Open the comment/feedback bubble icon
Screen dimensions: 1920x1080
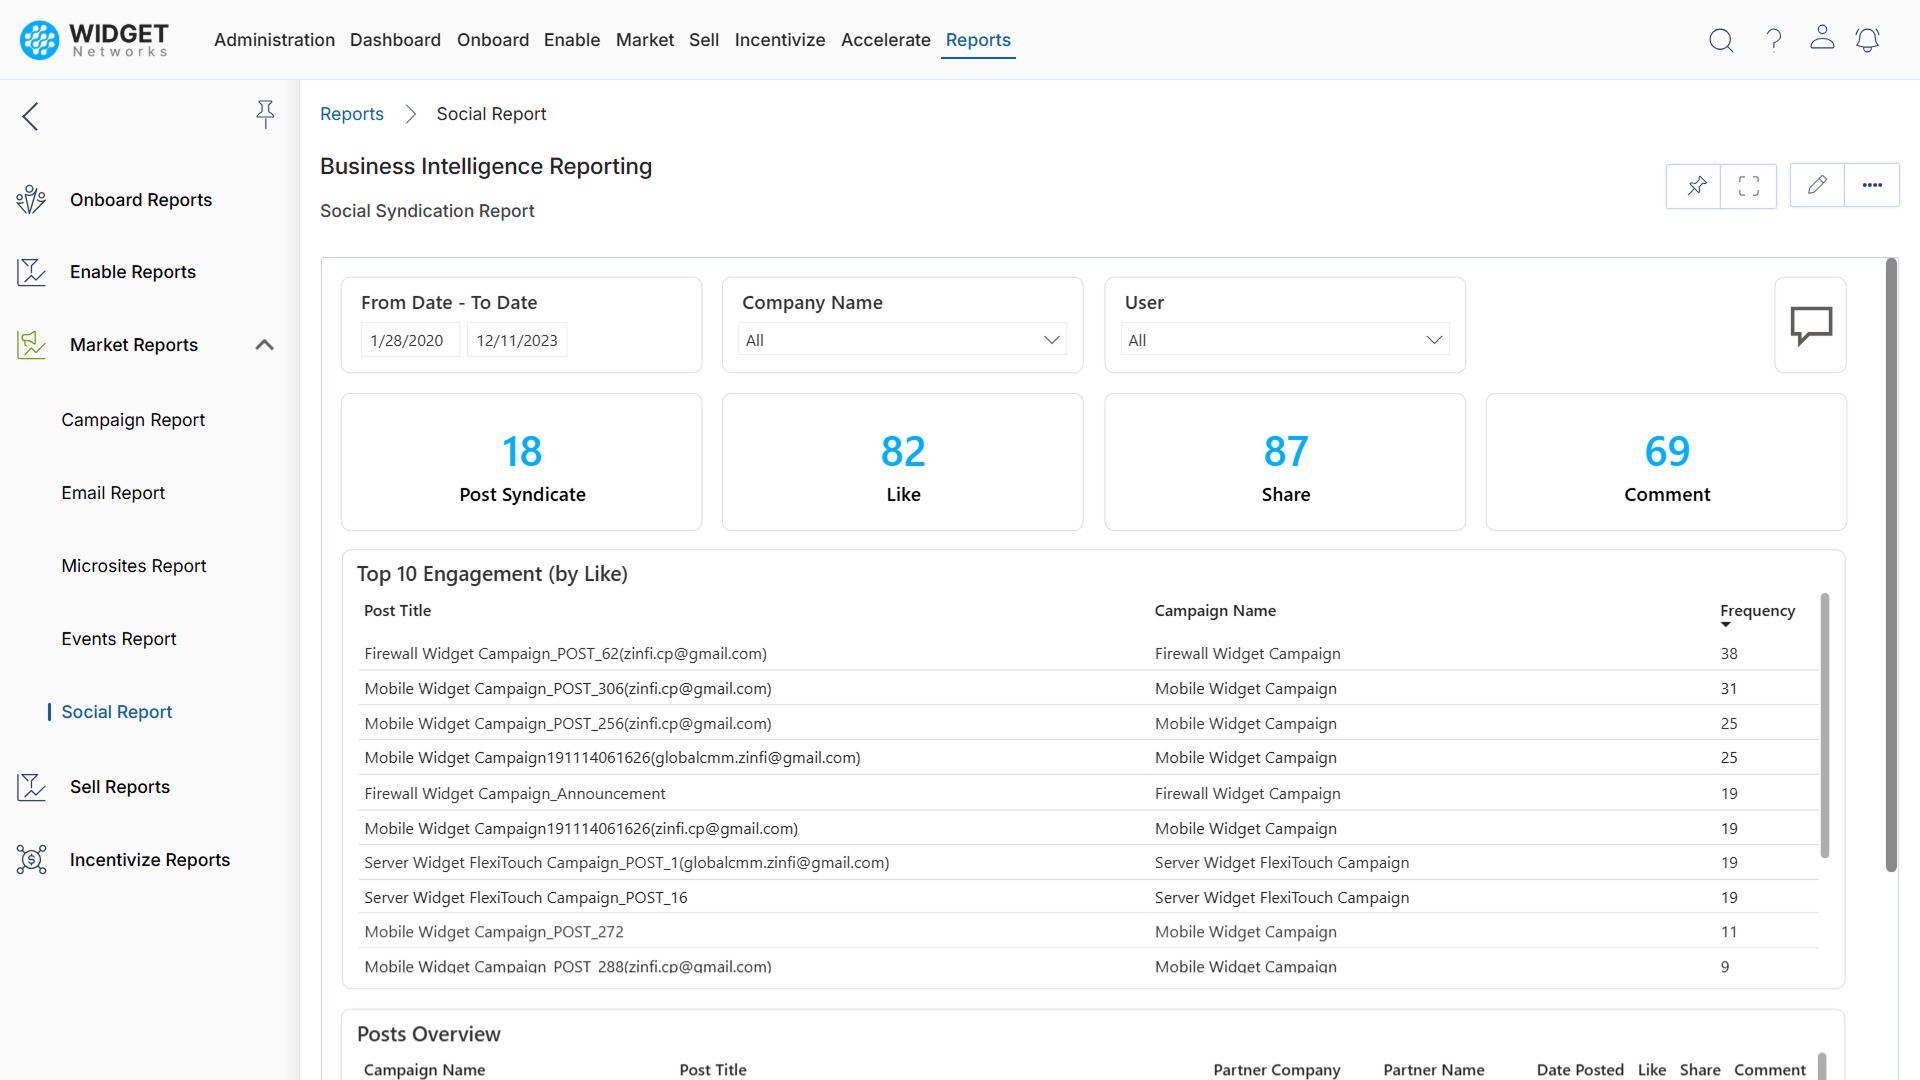pyautogui.click(x=1811, y=324)
